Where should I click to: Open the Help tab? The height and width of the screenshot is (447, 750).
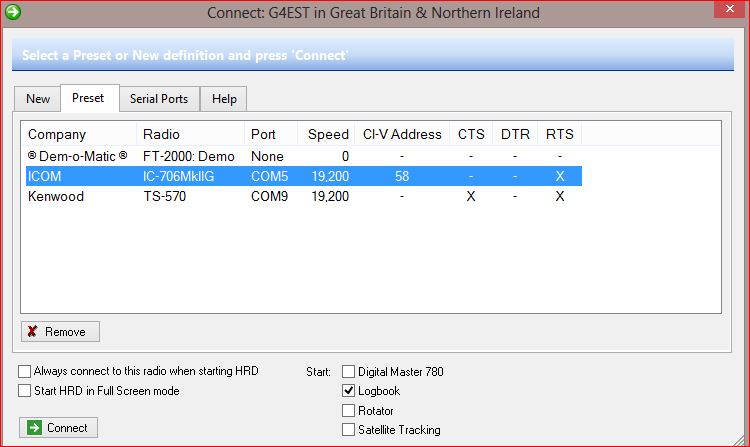[x=224, y=99]
